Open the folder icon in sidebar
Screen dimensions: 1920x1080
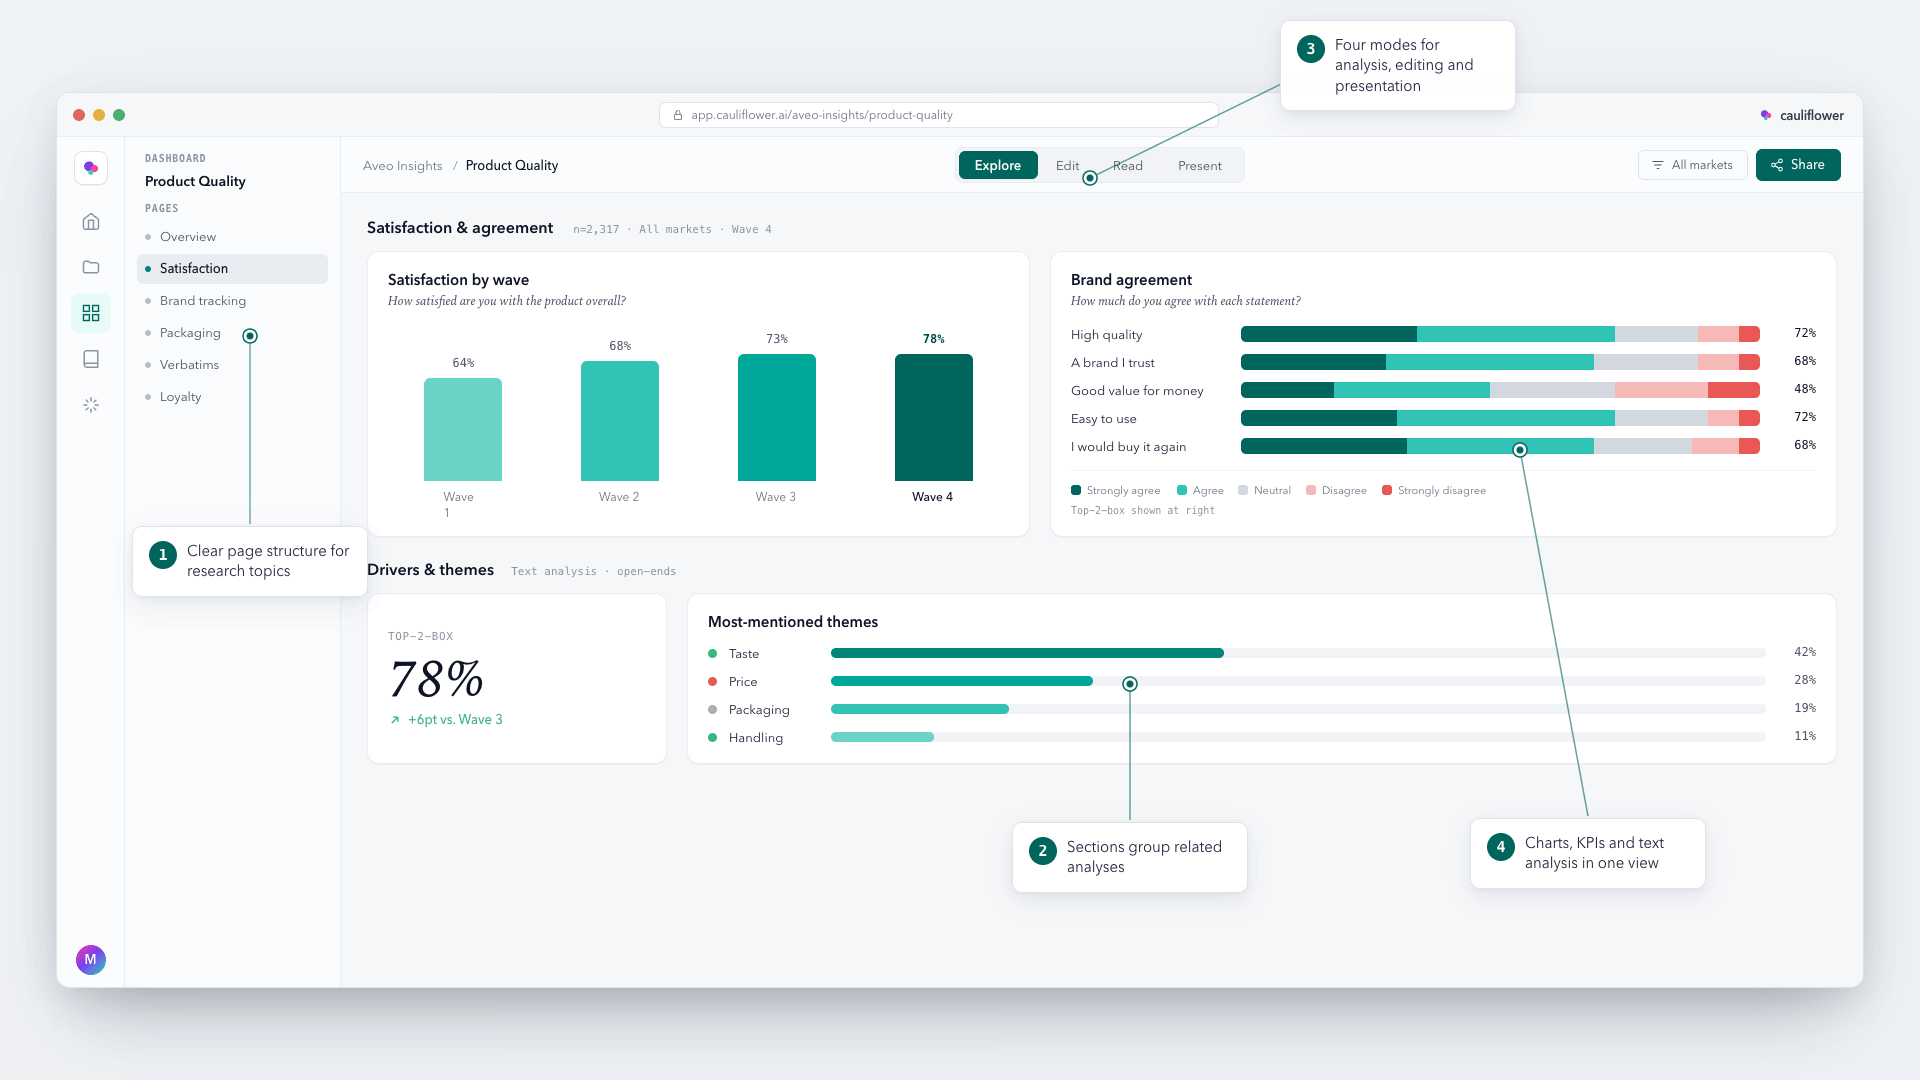pos(91,267)
